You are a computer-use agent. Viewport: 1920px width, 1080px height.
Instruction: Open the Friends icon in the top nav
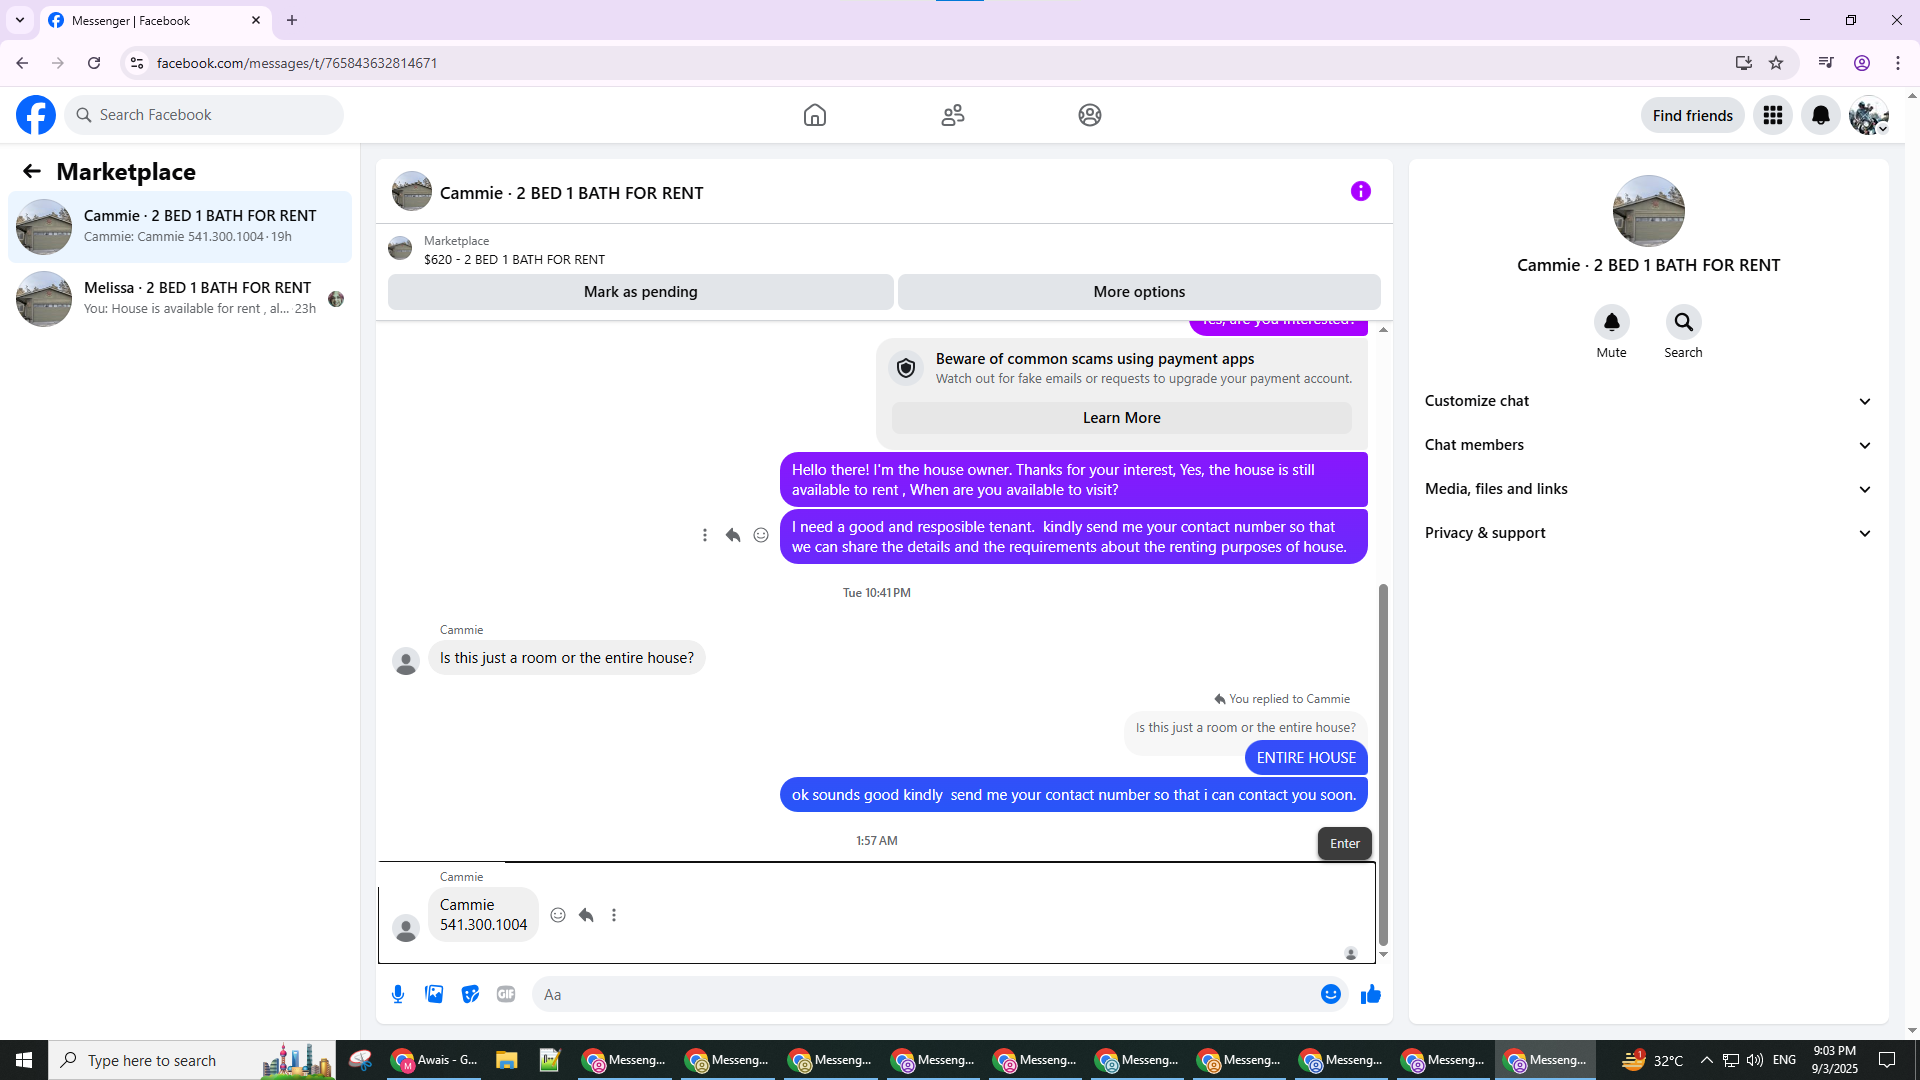click(953, 115)
